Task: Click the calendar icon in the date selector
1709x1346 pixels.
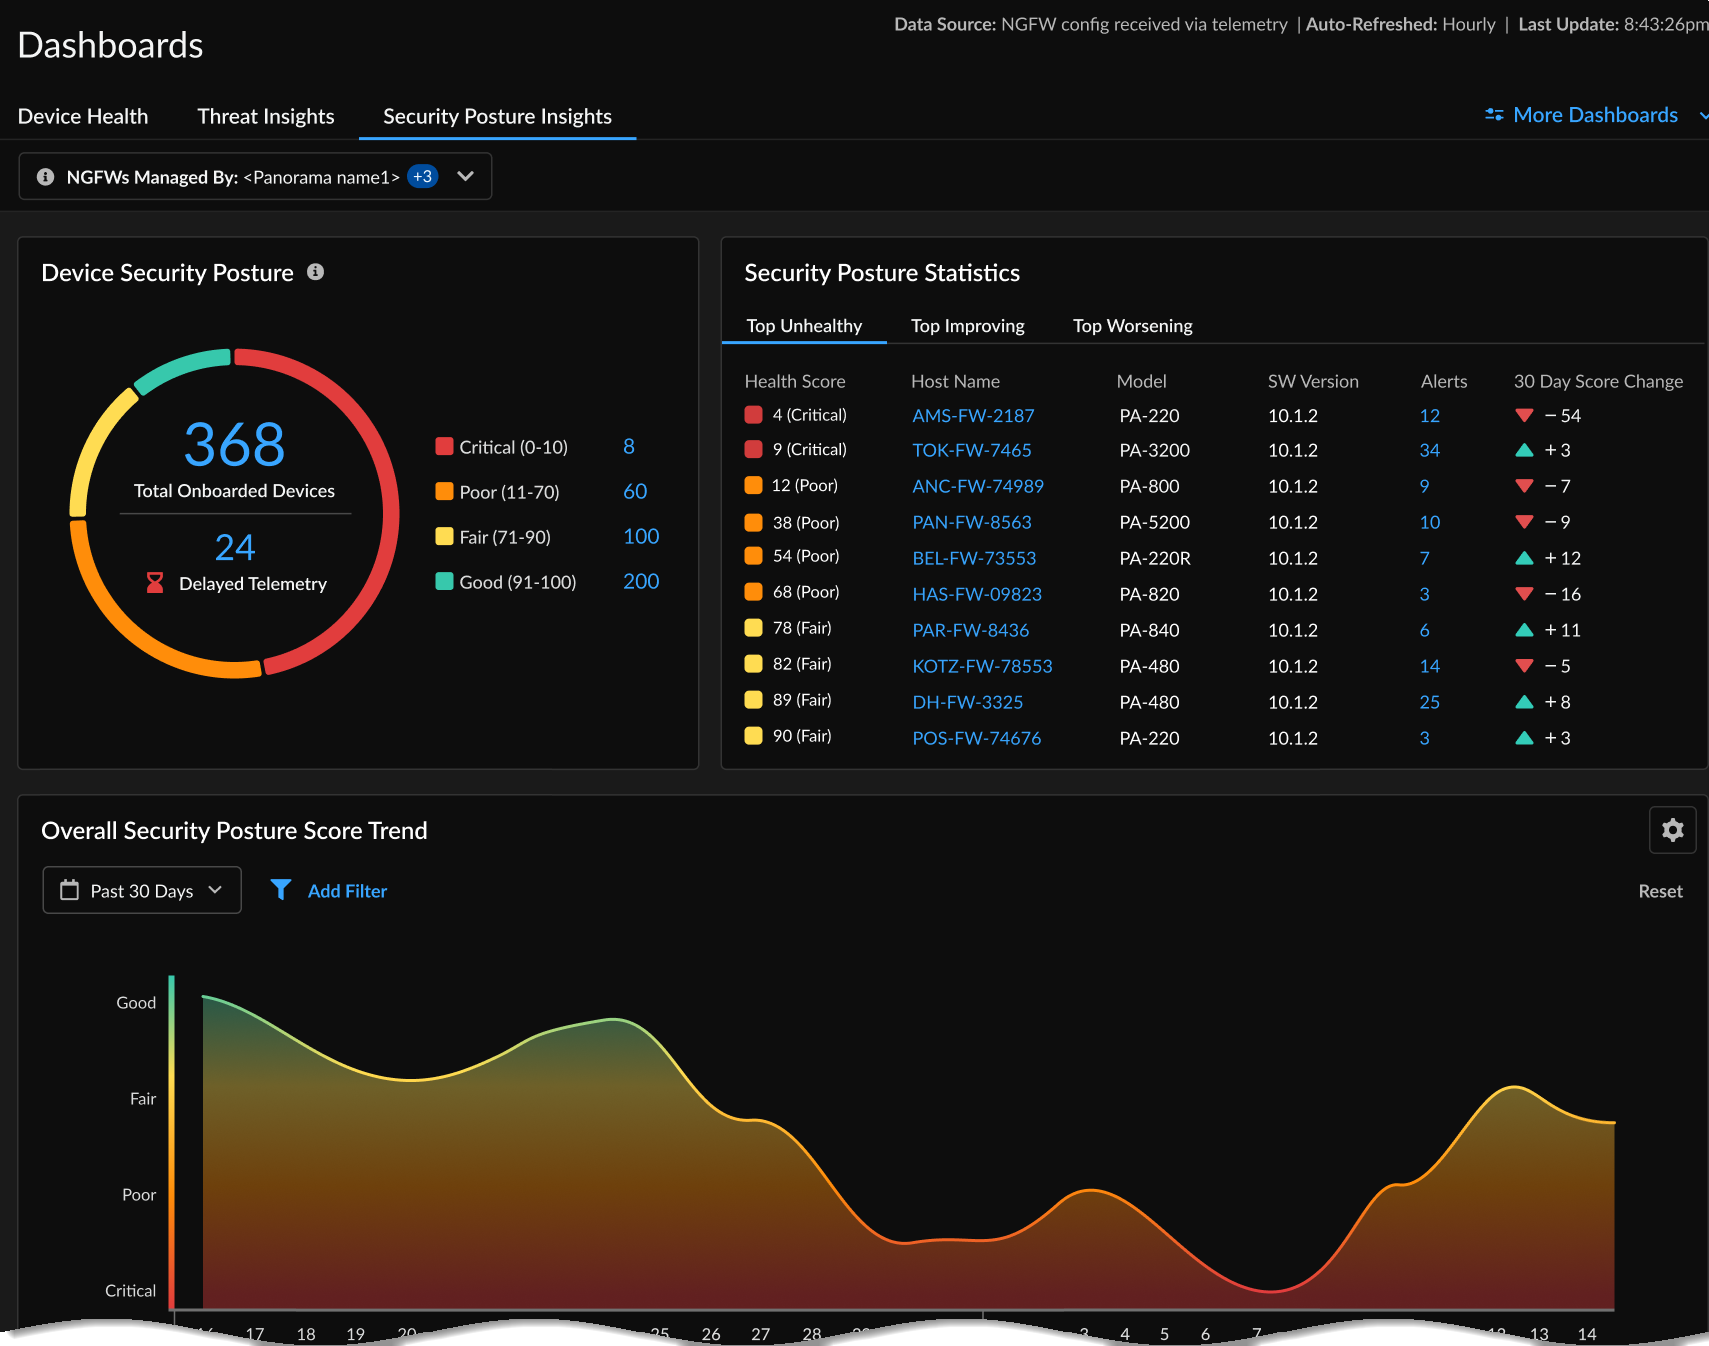Action: (69, 889)
